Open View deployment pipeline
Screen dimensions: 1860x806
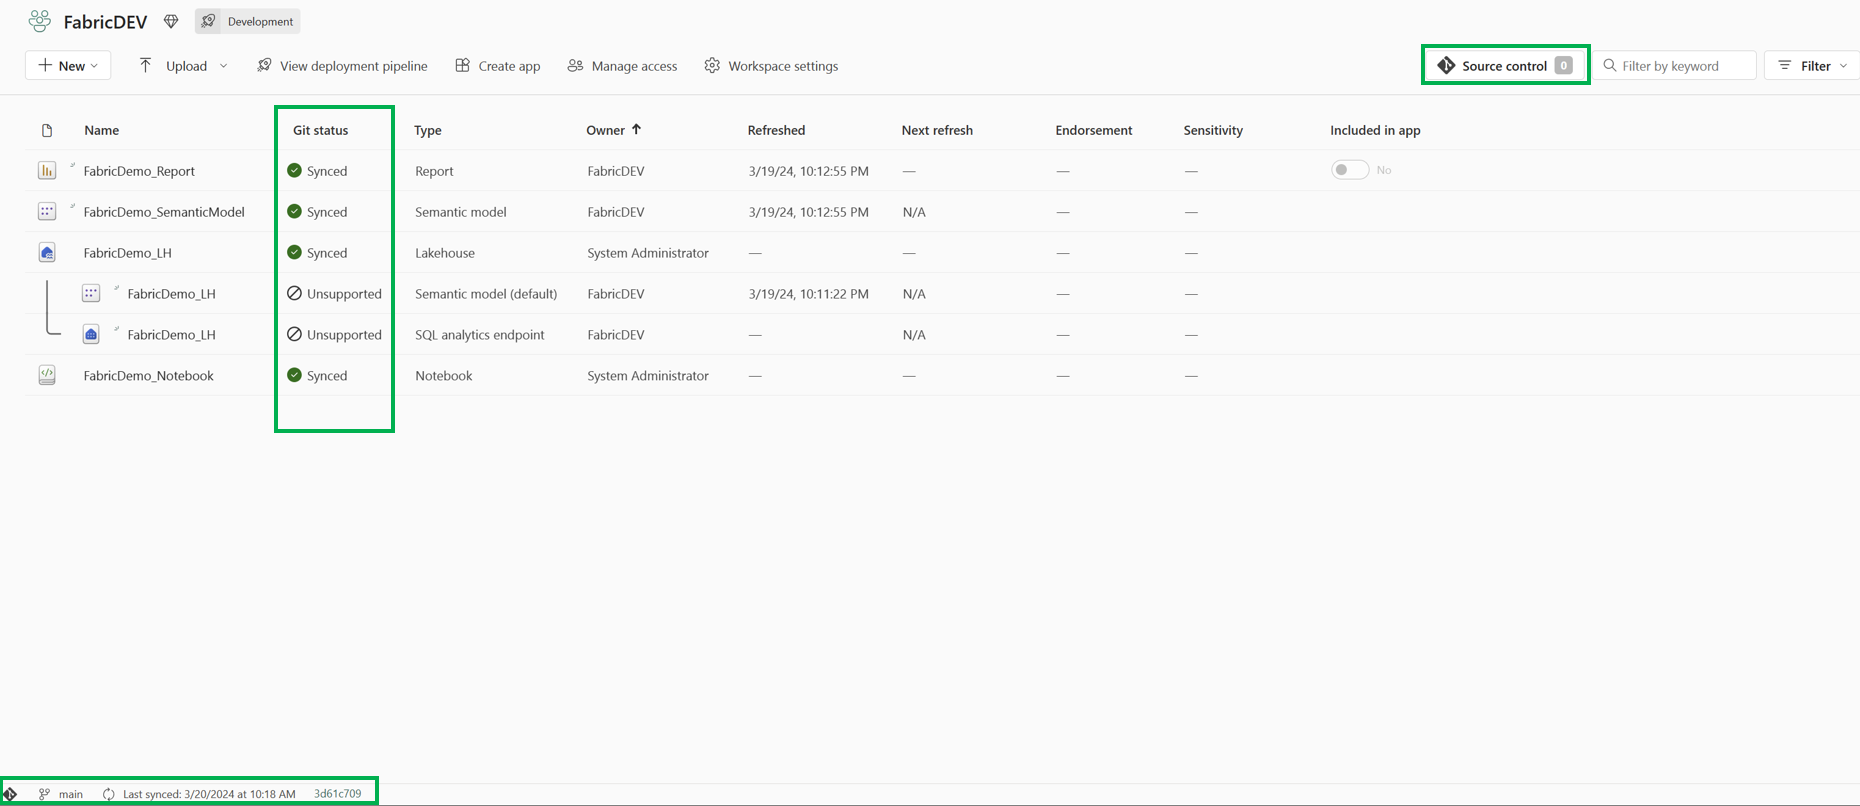(x=342, y=66)
